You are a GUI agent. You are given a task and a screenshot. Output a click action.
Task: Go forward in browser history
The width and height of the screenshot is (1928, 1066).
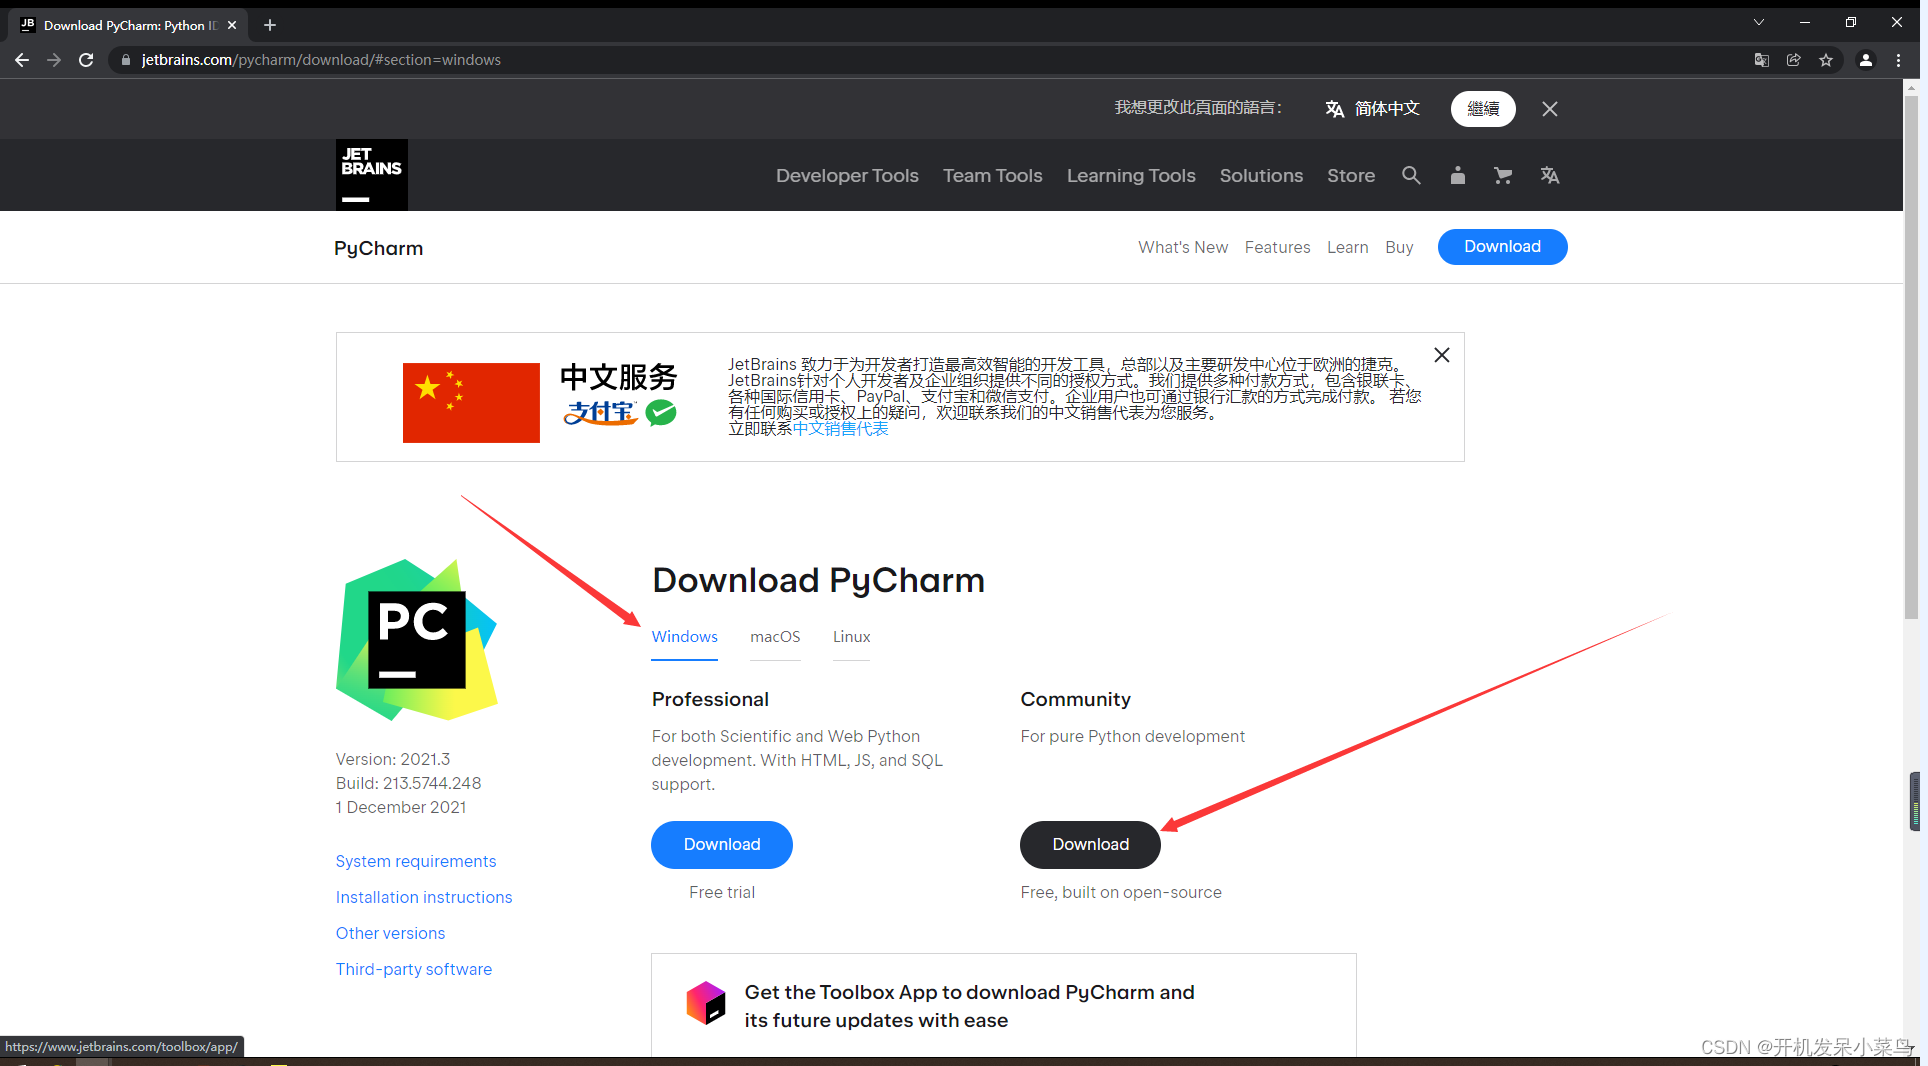point(54,60)
